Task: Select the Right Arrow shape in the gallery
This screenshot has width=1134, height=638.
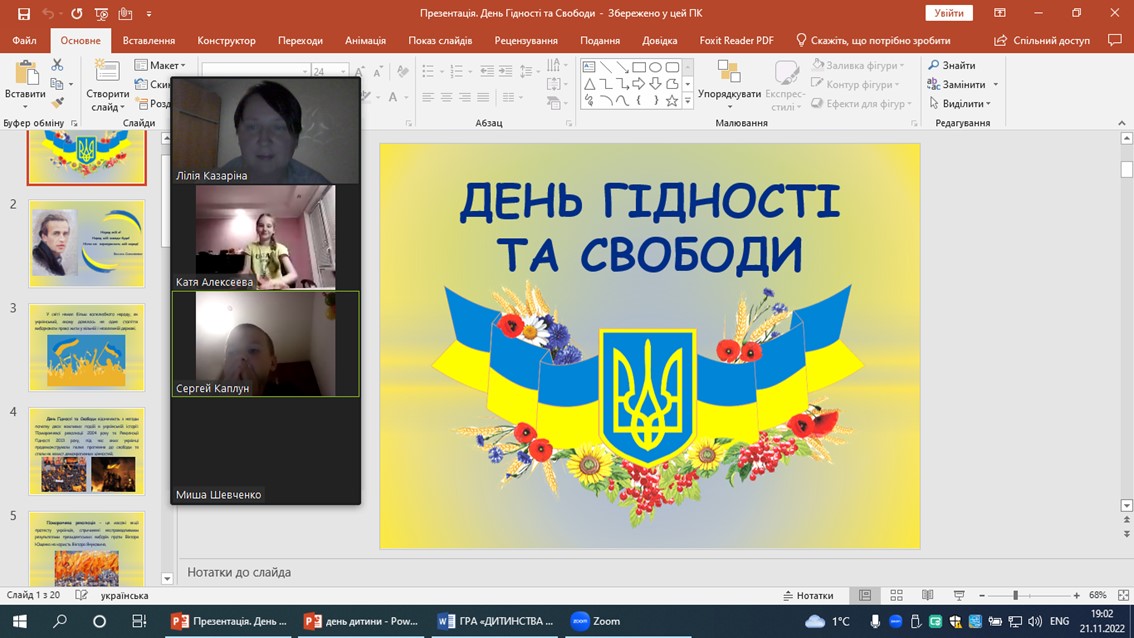Action: pos(639,84)
